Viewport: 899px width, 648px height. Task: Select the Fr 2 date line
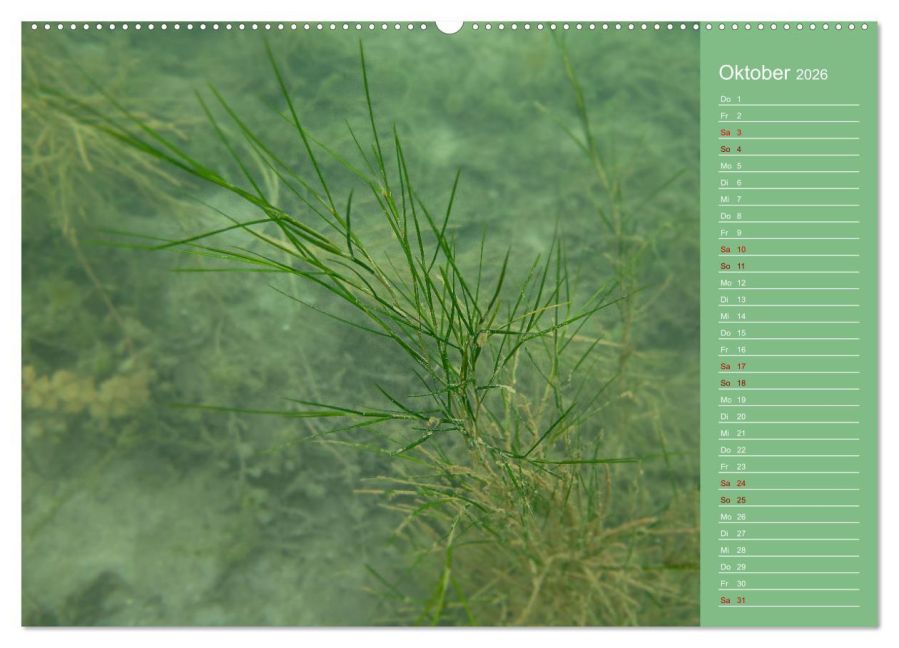pyautogui.click(x=789, y=116)
